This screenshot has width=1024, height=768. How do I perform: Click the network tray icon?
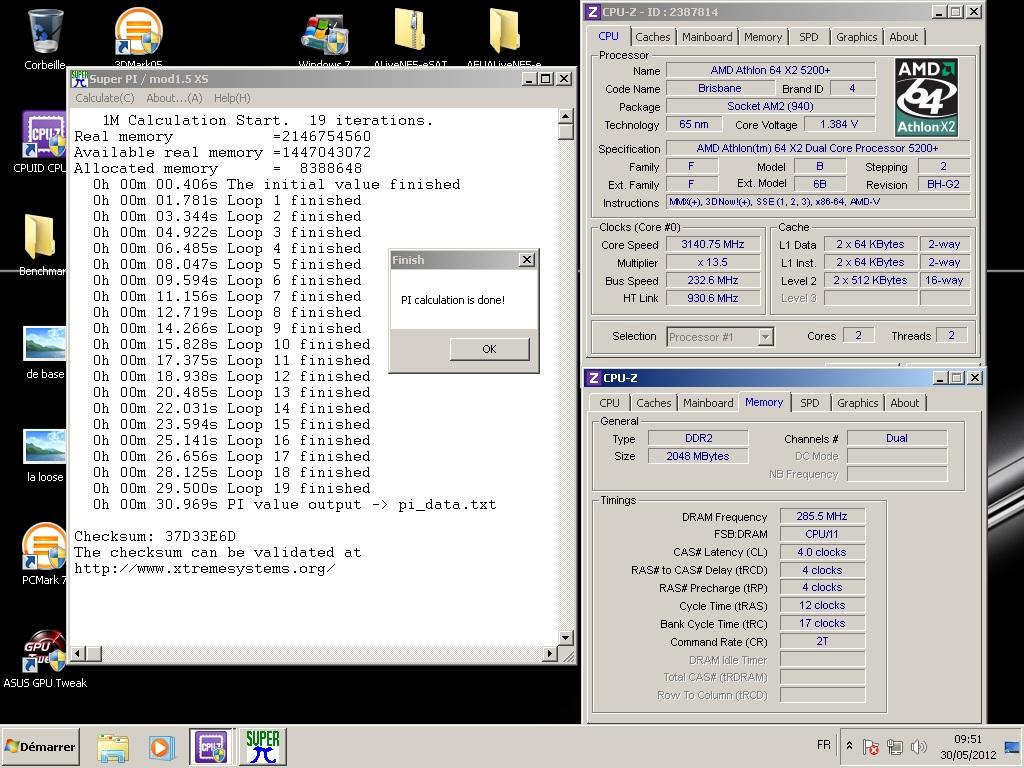894,746
